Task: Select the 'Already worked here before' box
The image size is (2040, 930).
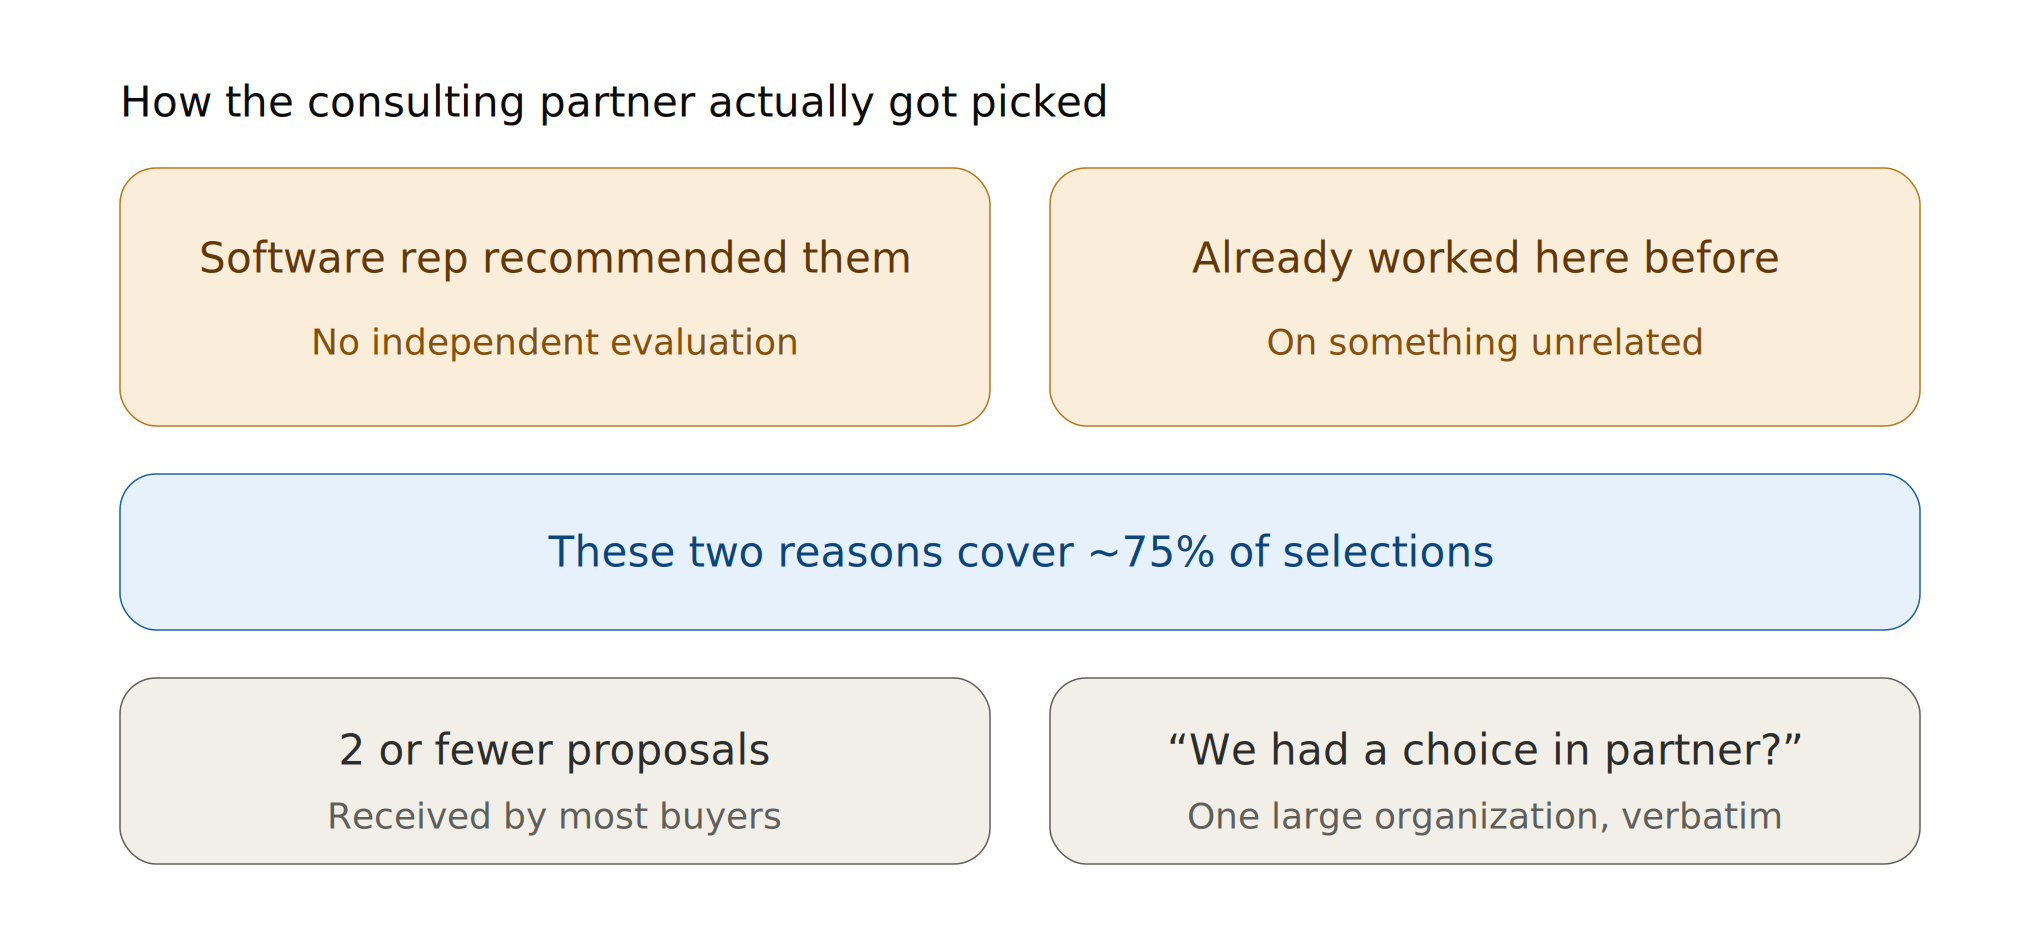Action: click(x=1485, y=297)
